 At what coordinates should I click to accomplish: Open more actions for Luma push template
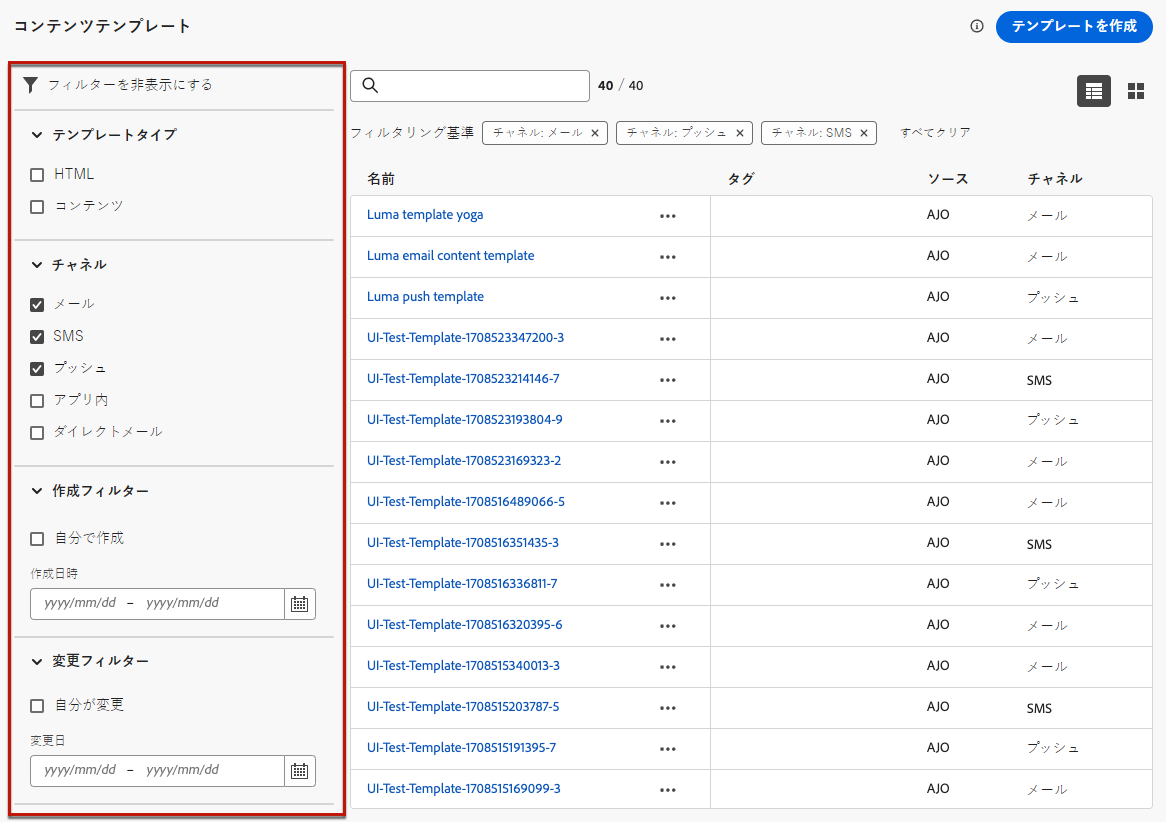coord(668,298)
